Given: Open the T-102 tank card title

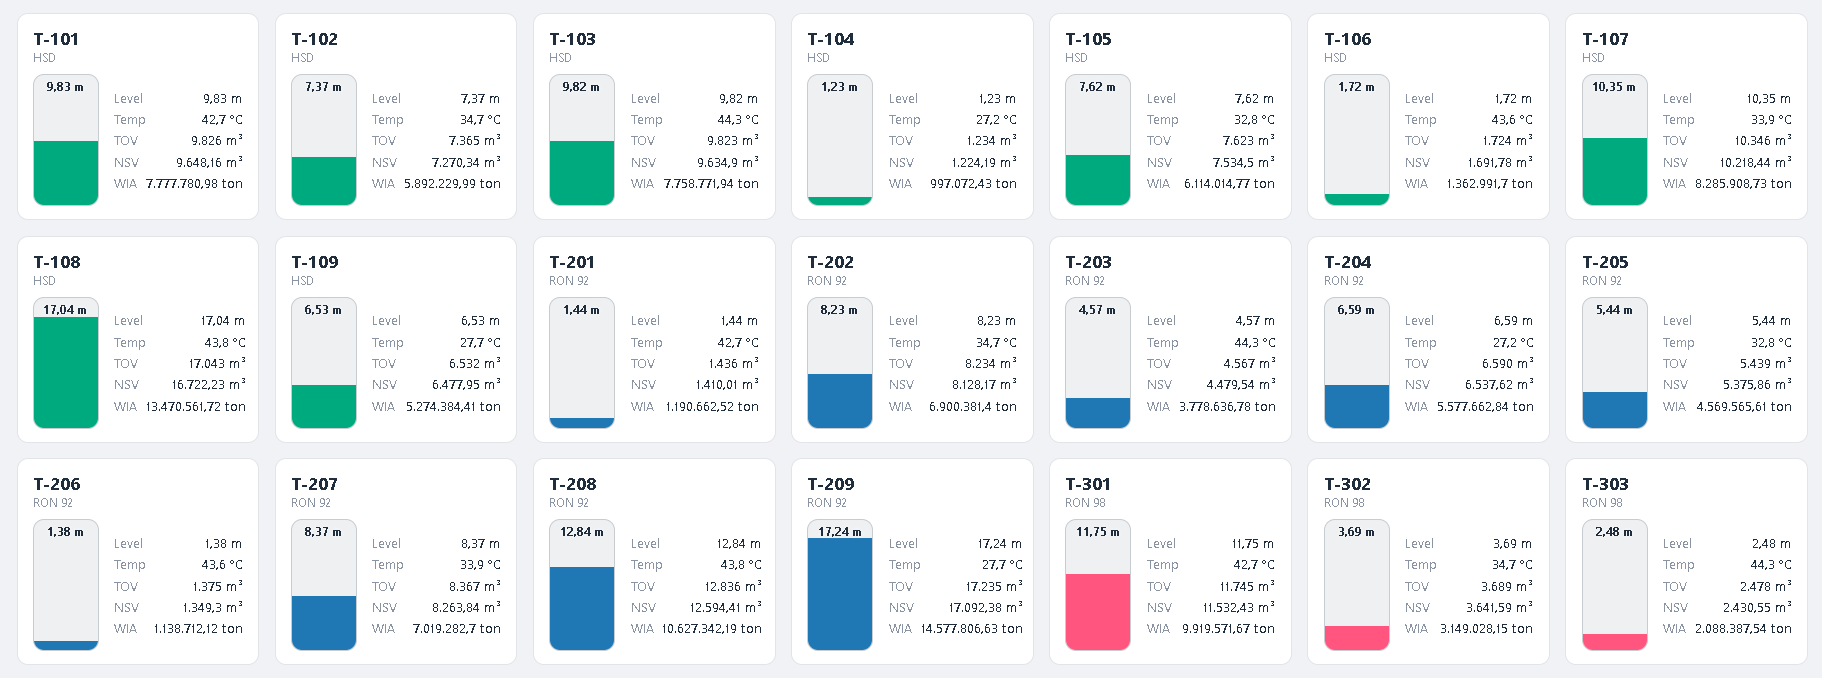Looking at the screenshot, I should click(x=315, y=39).
